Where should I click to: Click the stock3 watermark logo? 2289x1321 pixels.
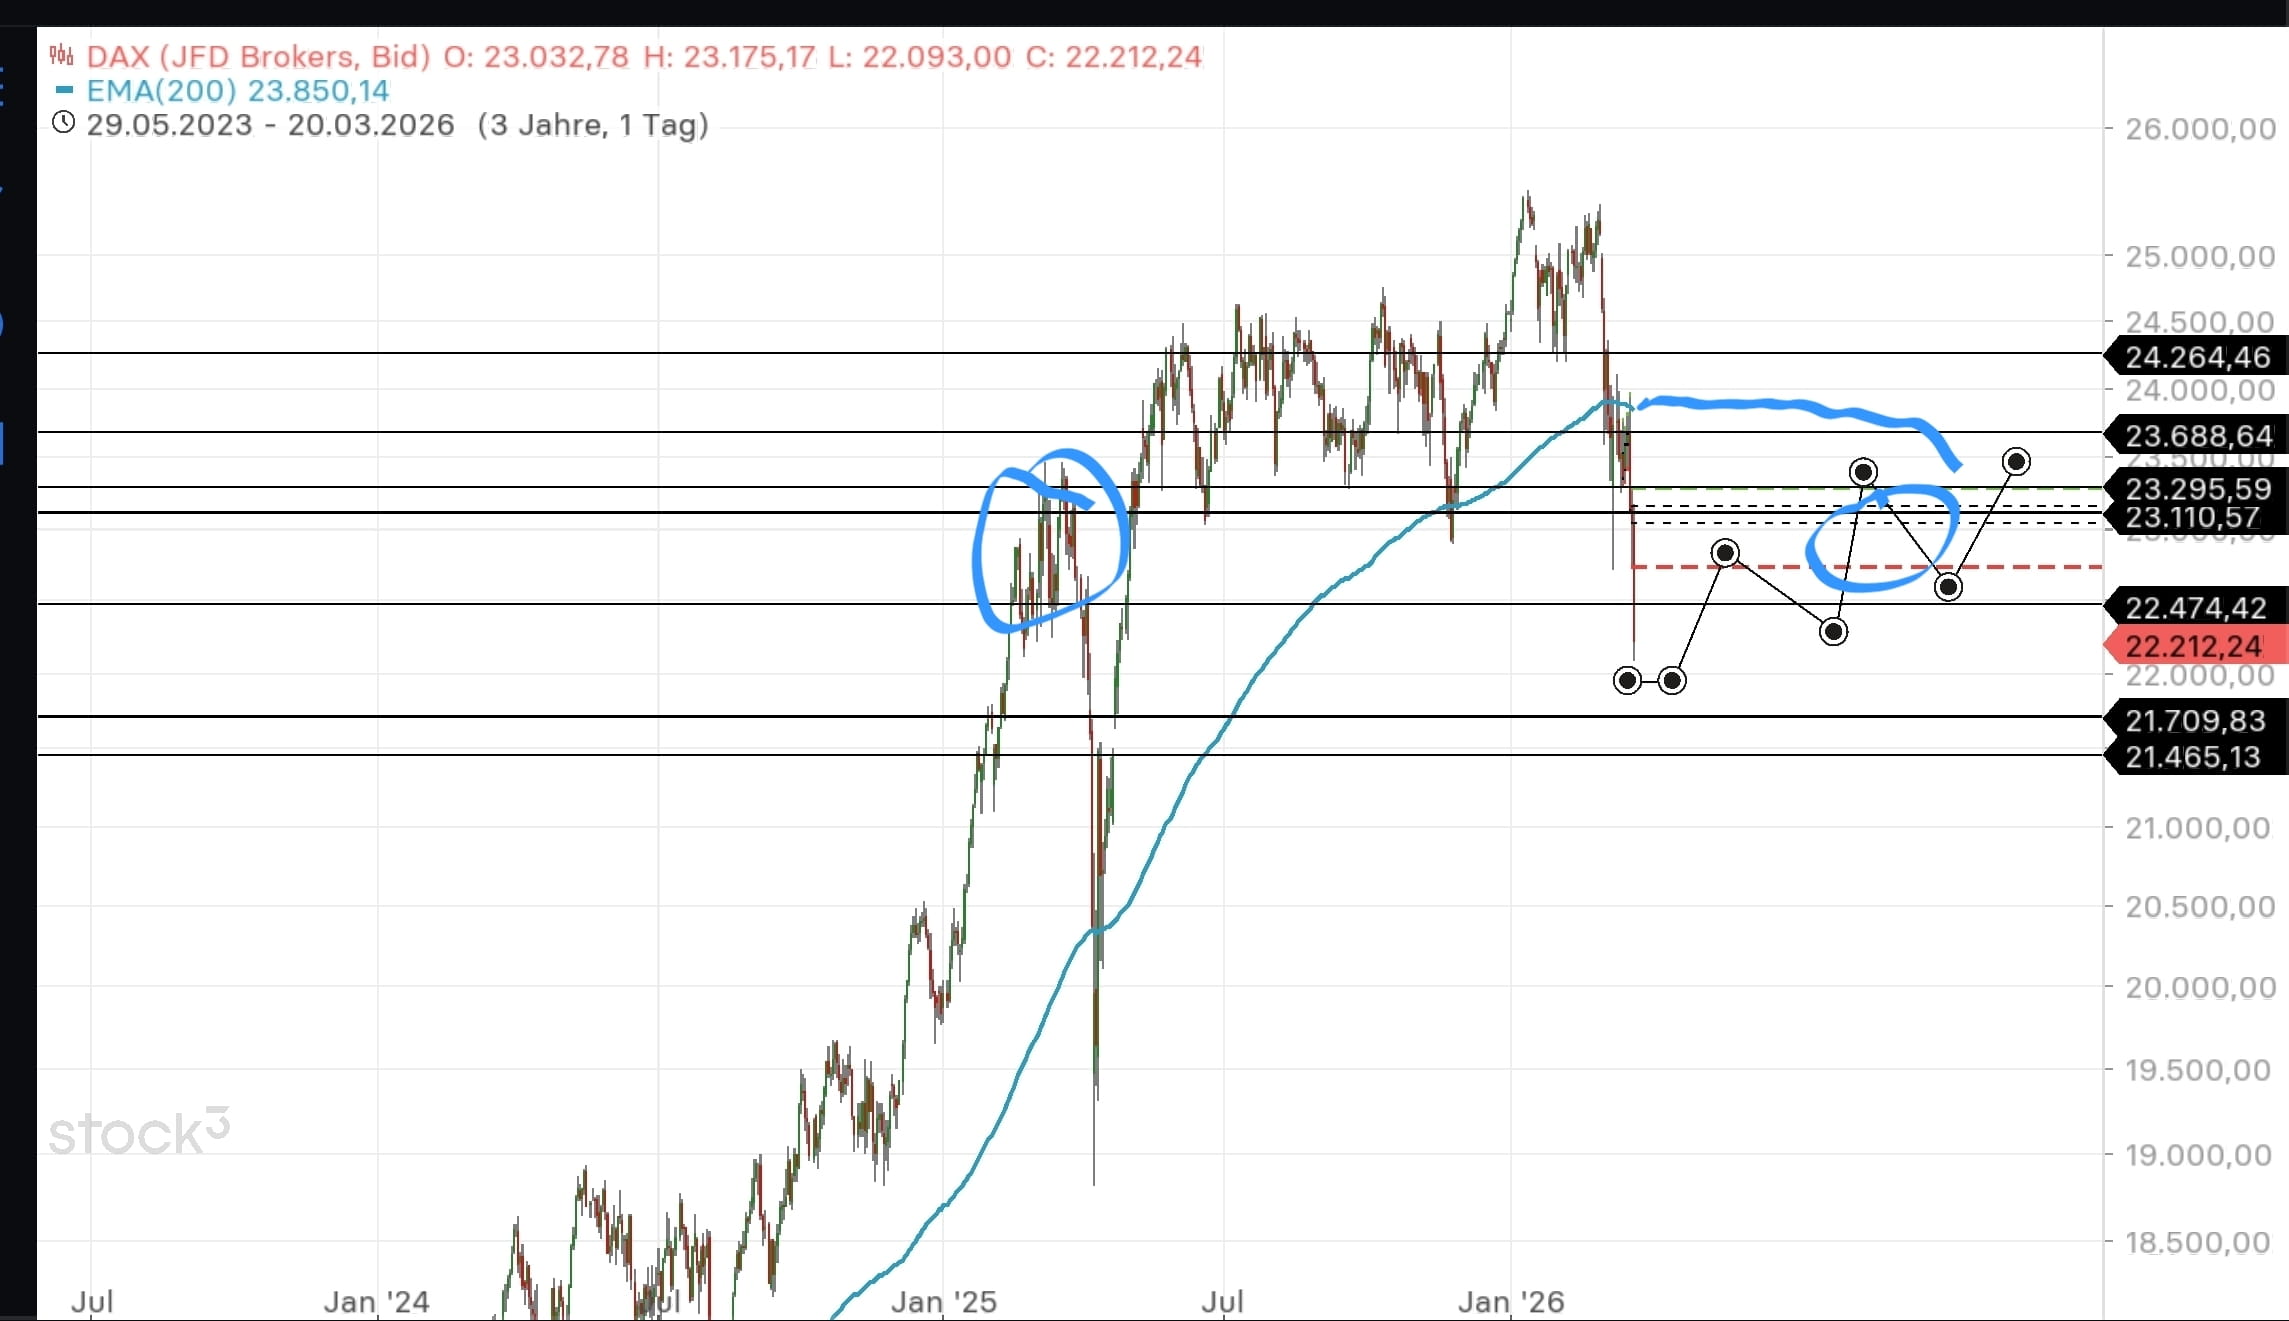click(139, 1133)
